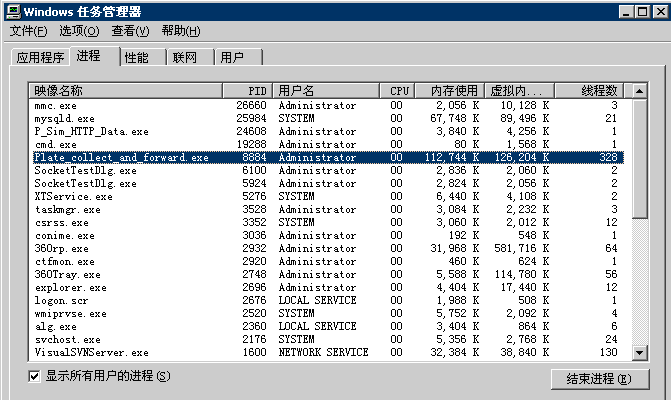Click the Task Manager title bar icon
This screenshot has height=400, width=671.
pos(13,11)
